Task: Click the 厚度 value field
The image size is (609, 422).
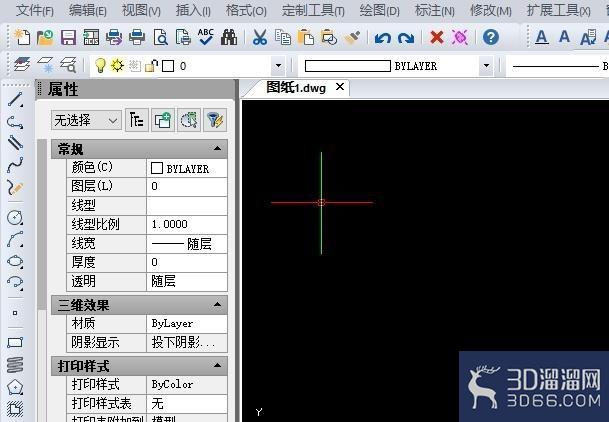Action: [187, 262]
